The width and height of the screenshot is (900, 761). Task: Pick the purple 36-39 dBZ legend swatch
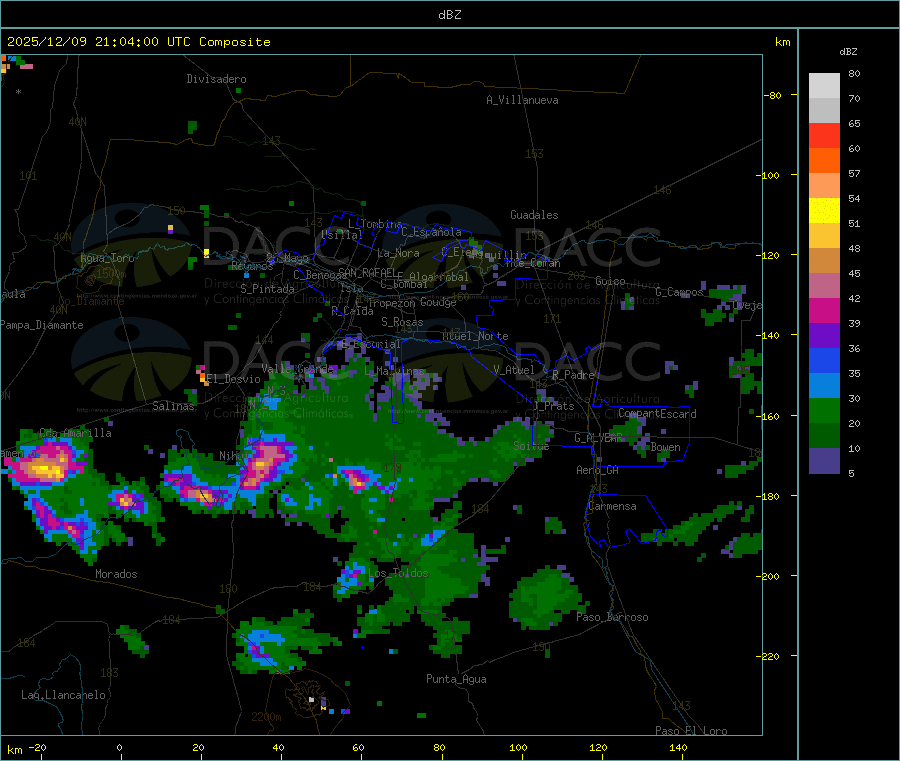click(824, 335)
